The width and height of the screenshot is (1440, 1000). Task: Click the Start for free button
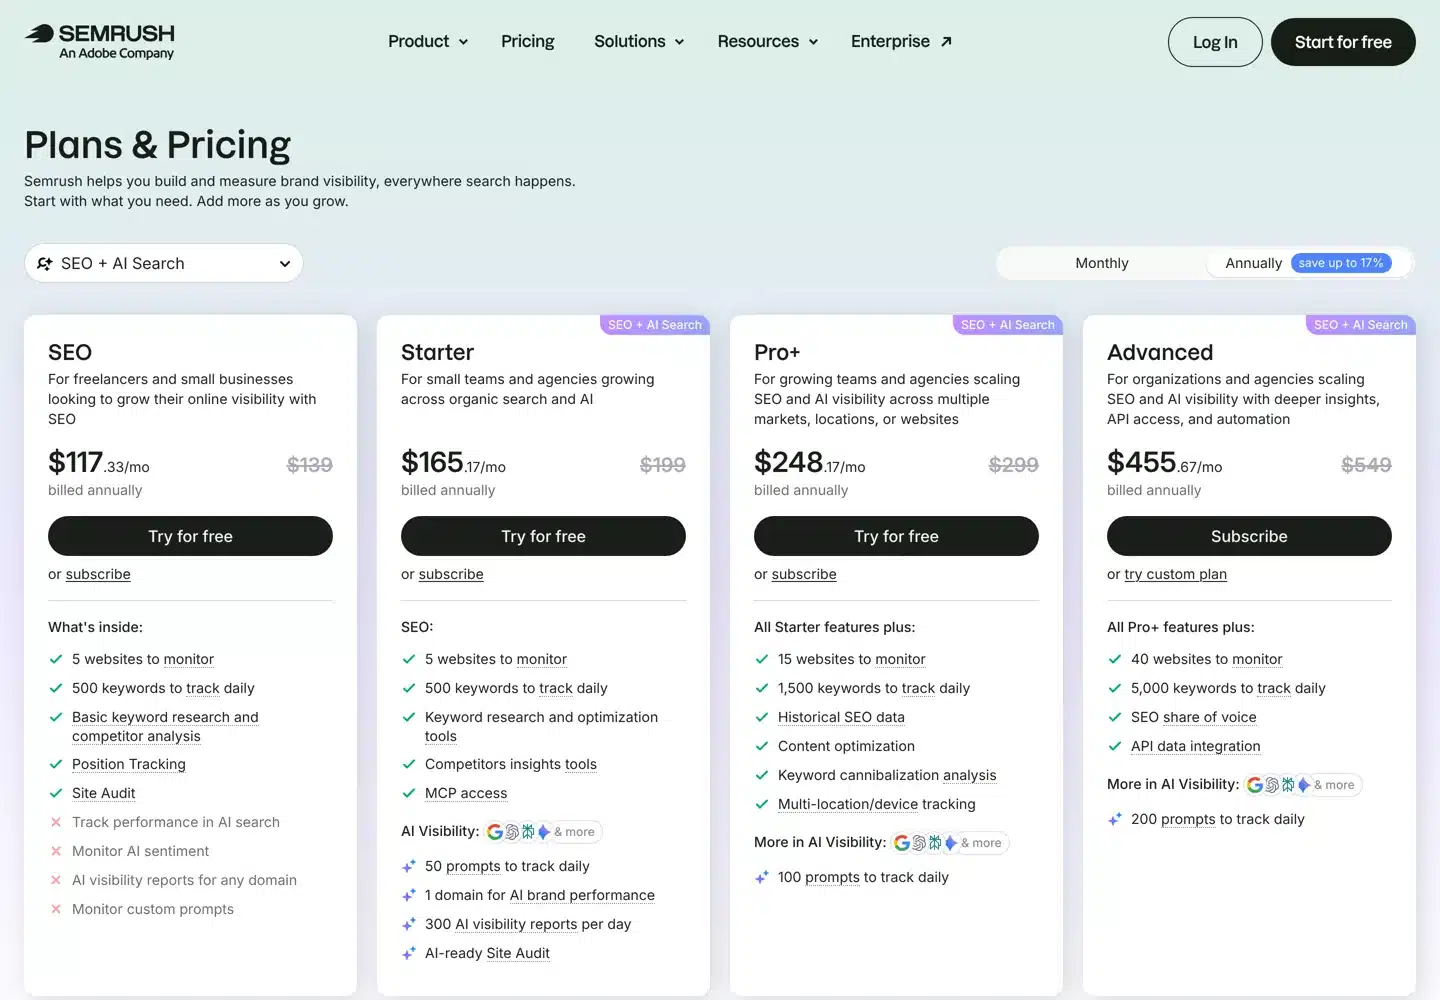pos(1343,42)
